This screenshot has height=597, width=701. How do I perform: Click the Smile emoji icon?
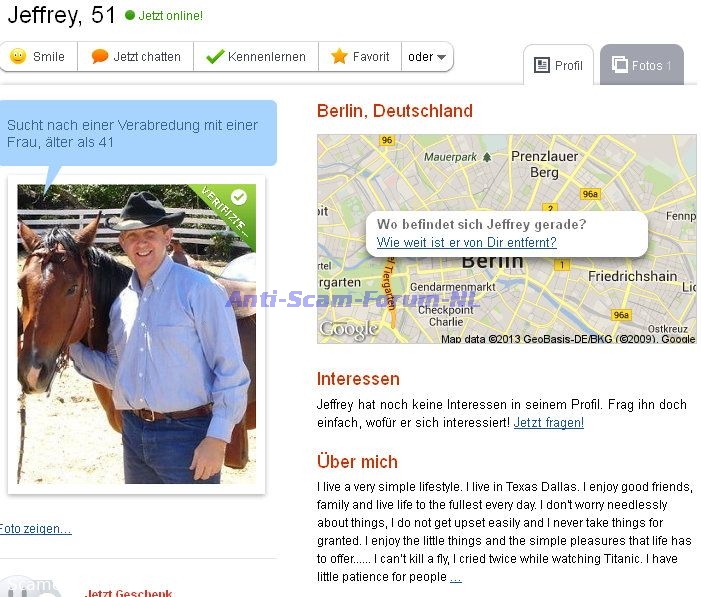tap(18, 56)
